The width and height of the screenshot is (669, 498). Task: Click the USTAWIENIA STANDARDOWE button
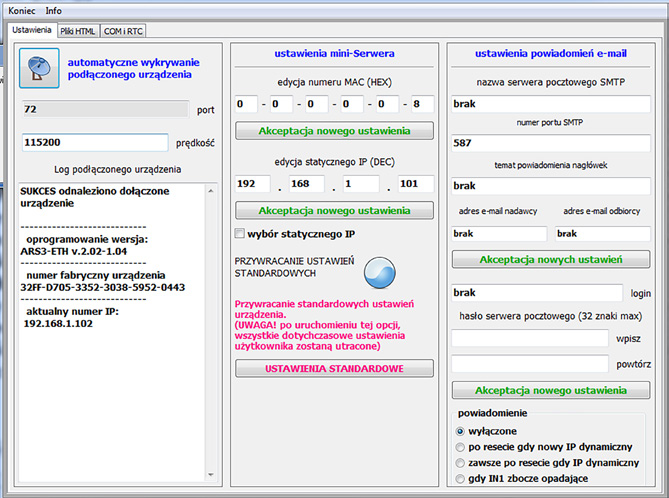(334, 369)
